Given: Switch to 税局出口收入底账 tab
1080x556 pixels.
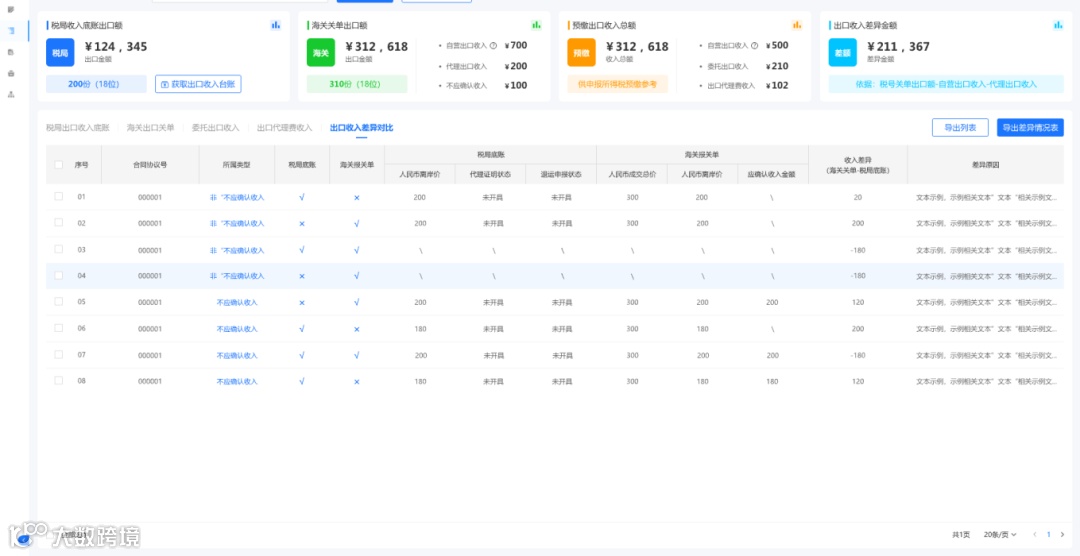Looking at the screenshot, I should (x=78, y=127).
